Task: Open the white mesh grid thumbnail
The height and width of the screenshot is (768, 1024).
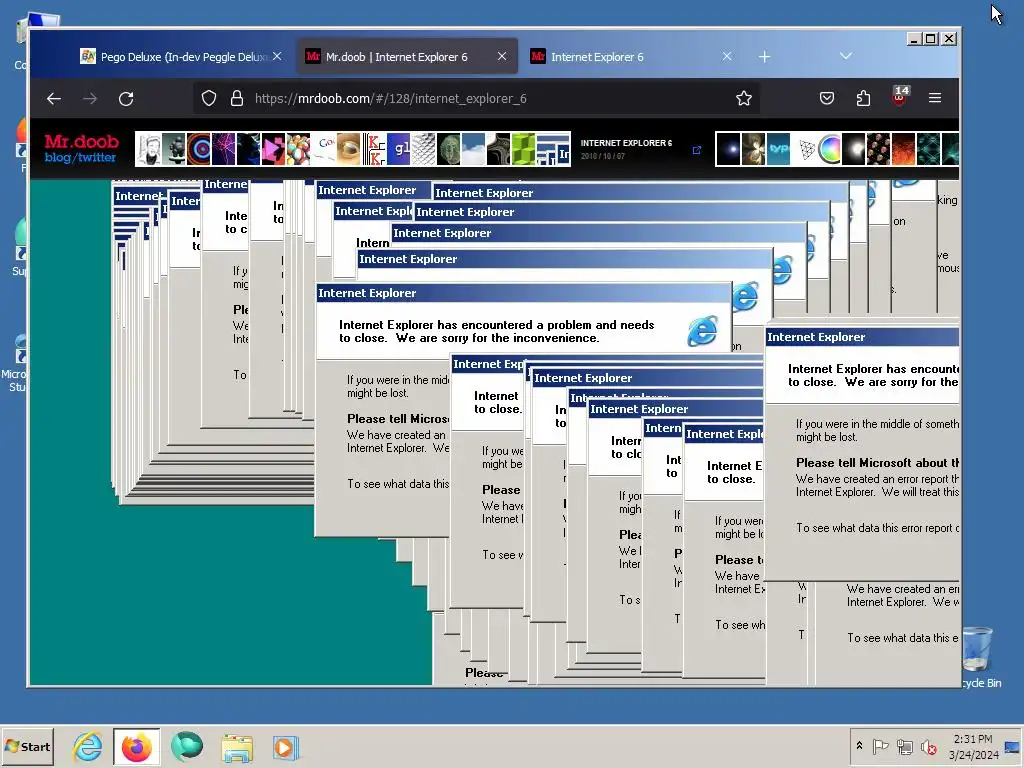Action: click(424, 149)
